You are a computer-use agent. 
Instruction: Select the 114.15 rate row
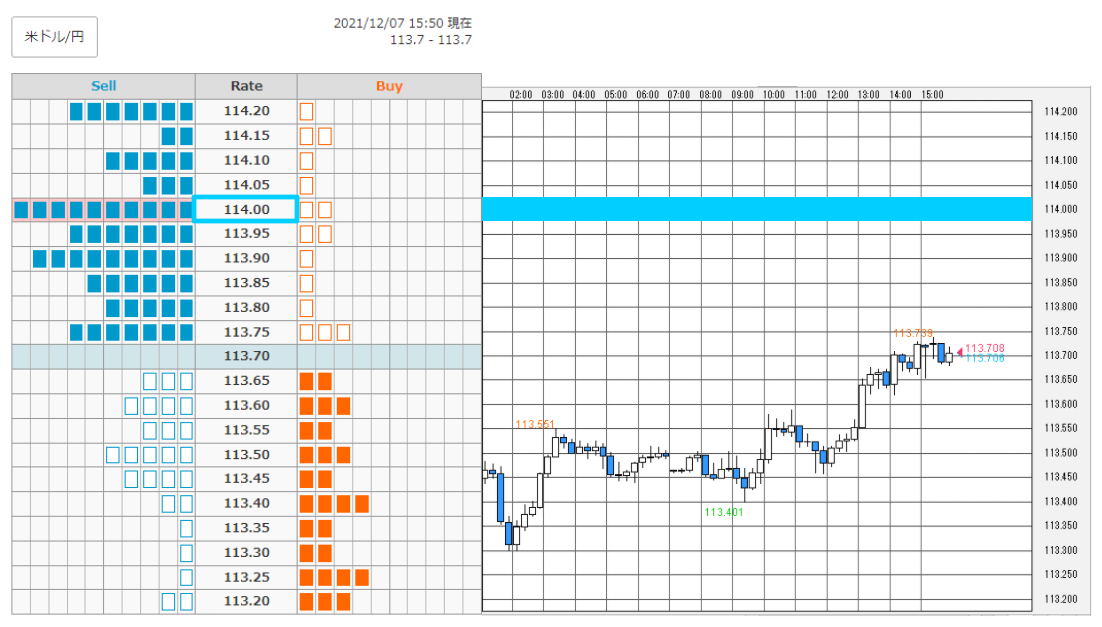(246, 136)
